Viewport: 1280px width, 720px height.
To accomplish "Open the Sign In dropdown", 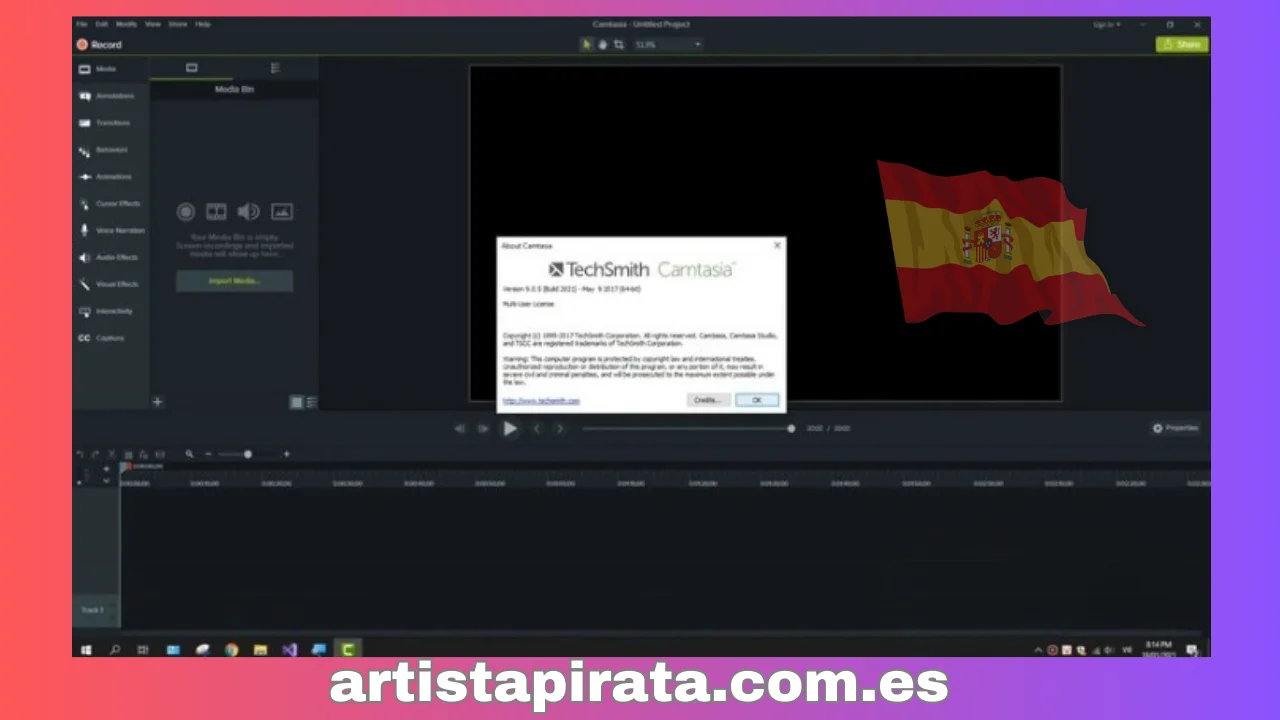I will coord(1107,24).
